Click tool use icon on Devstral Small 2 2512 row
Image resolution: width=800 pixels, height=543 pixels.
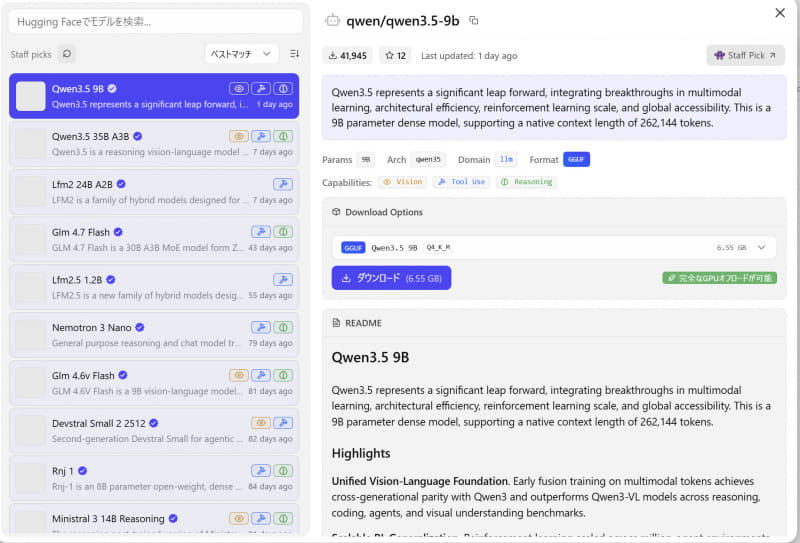point(283,423)
